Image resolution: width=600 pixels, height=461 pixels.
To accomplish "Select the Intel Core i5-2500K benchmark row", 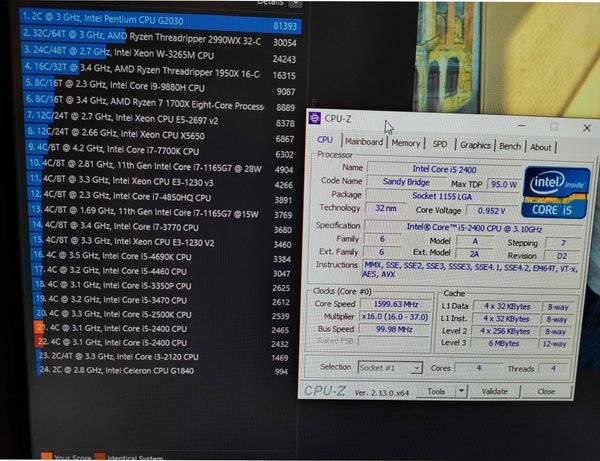I will pos(162,314).
